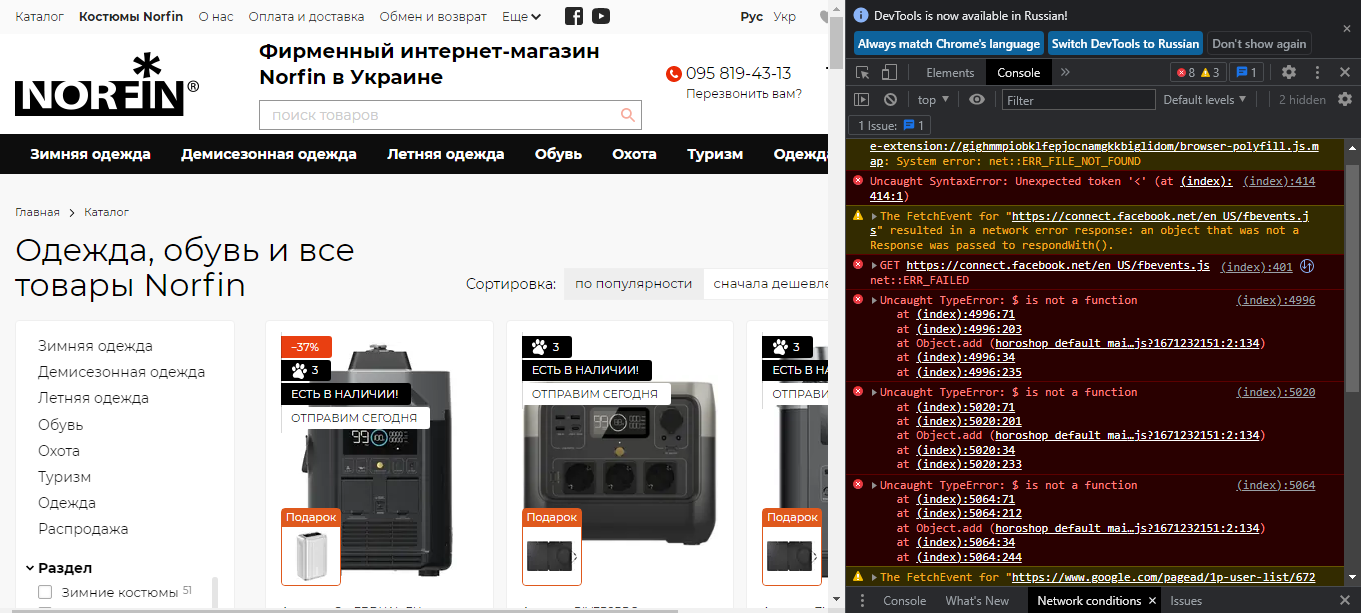Open the (index):414 source link
This screenshot has height=613, width=1361.
(1279, 181)
